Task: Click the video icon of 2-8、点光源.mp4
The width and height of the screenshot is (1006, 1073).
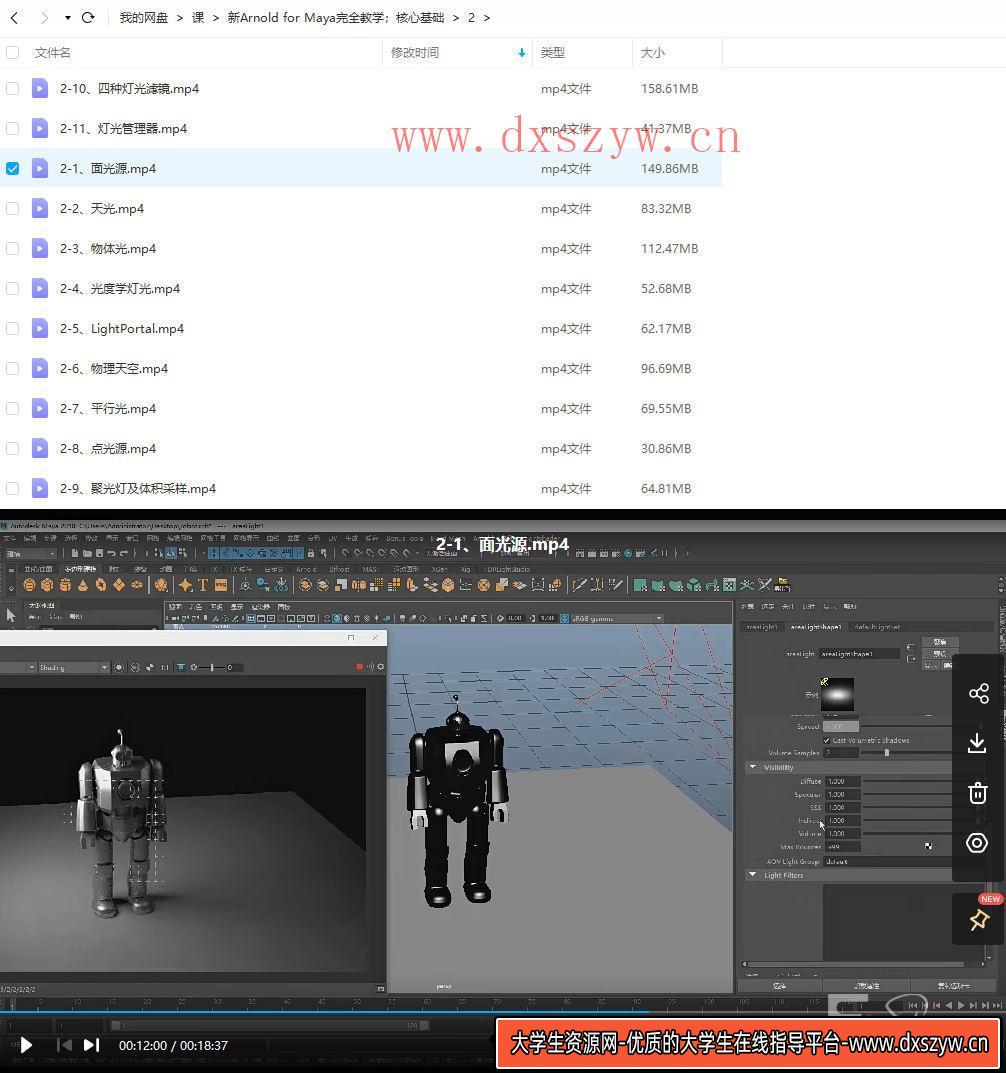Action: tap(40, 449)
